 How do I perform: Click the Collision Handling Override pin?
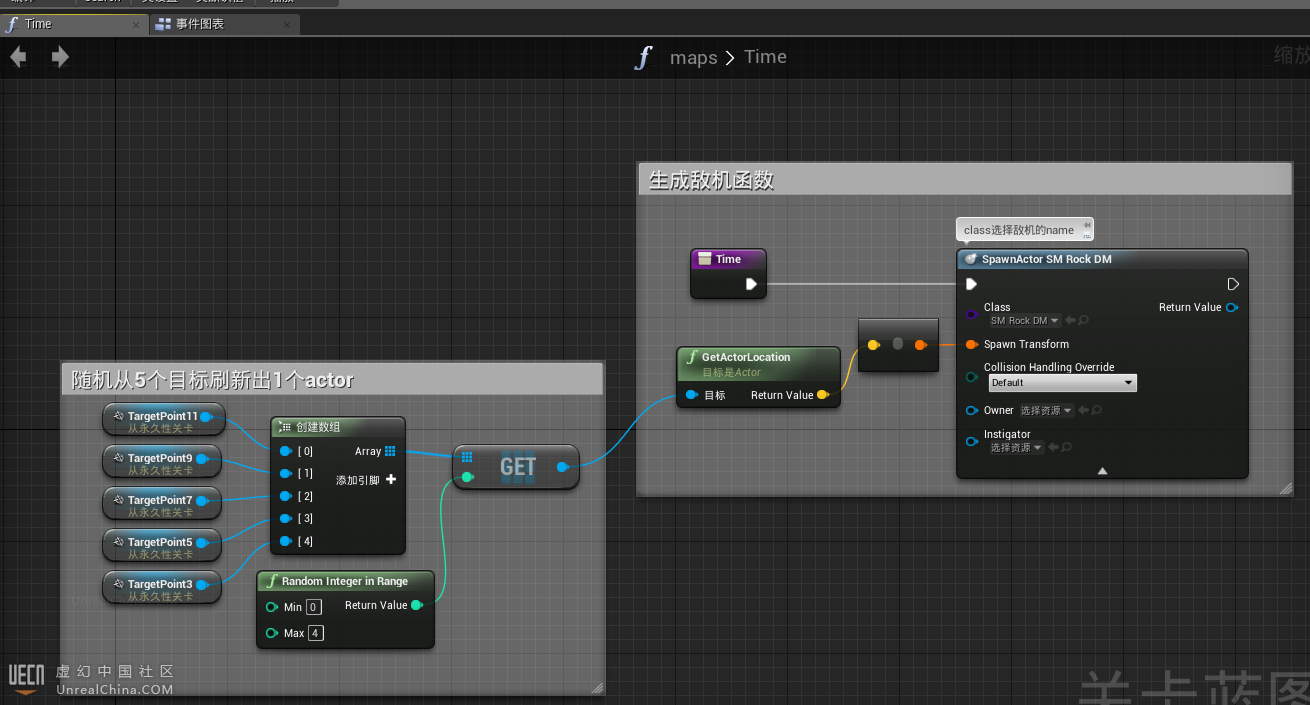(971, 377)
